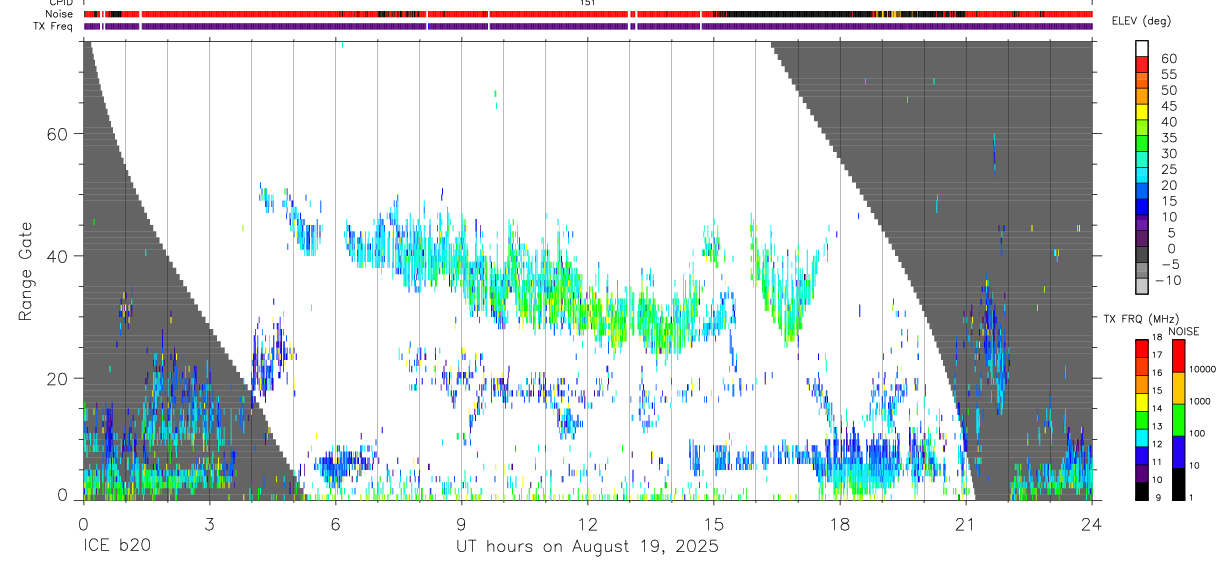The image size is (1228, 567).
Task: Select ELEV swatch between 15 and 10
Action: coord(1142,207)
